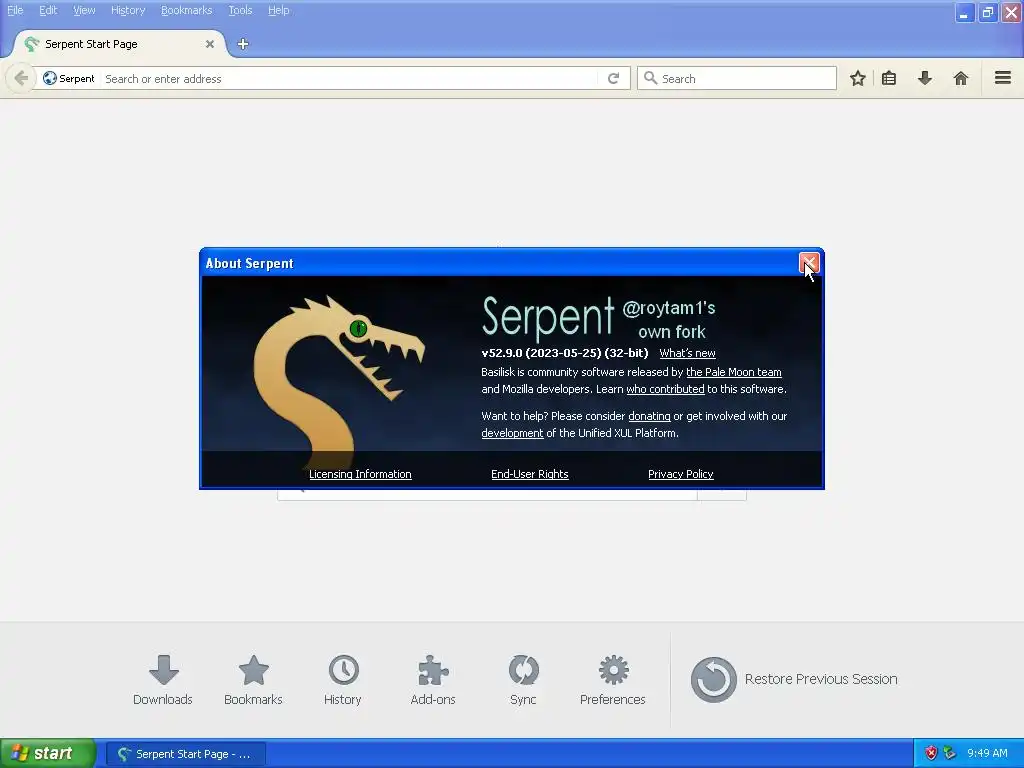Open the History menu
Image resolution: width=1024 pixels, height=768 pixels.
tap(128, 10)
